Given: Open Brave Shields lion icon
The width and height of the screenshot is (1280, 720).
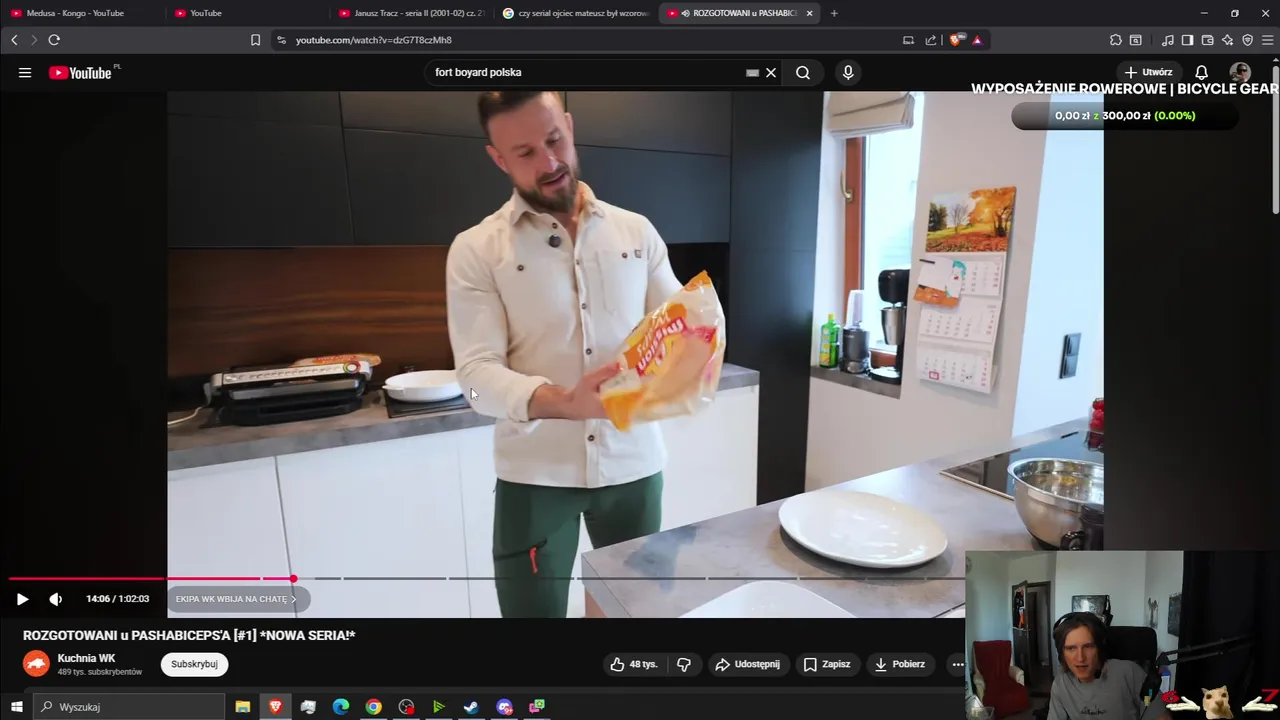Looking at the screenshot, I should tap(956, 40).
